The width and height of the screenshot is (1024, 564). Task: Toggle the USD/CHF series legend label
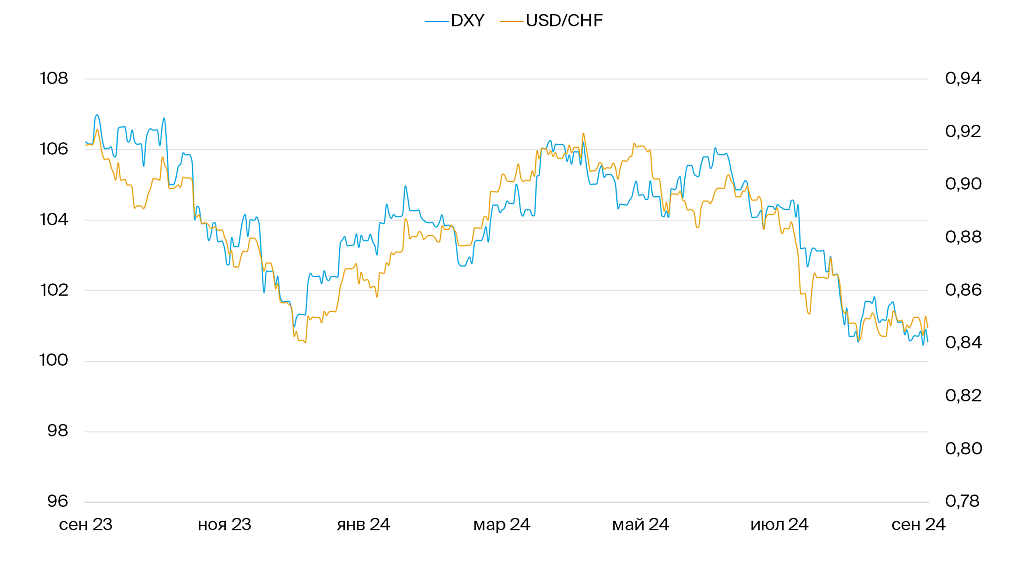click(x=564, y=20)
